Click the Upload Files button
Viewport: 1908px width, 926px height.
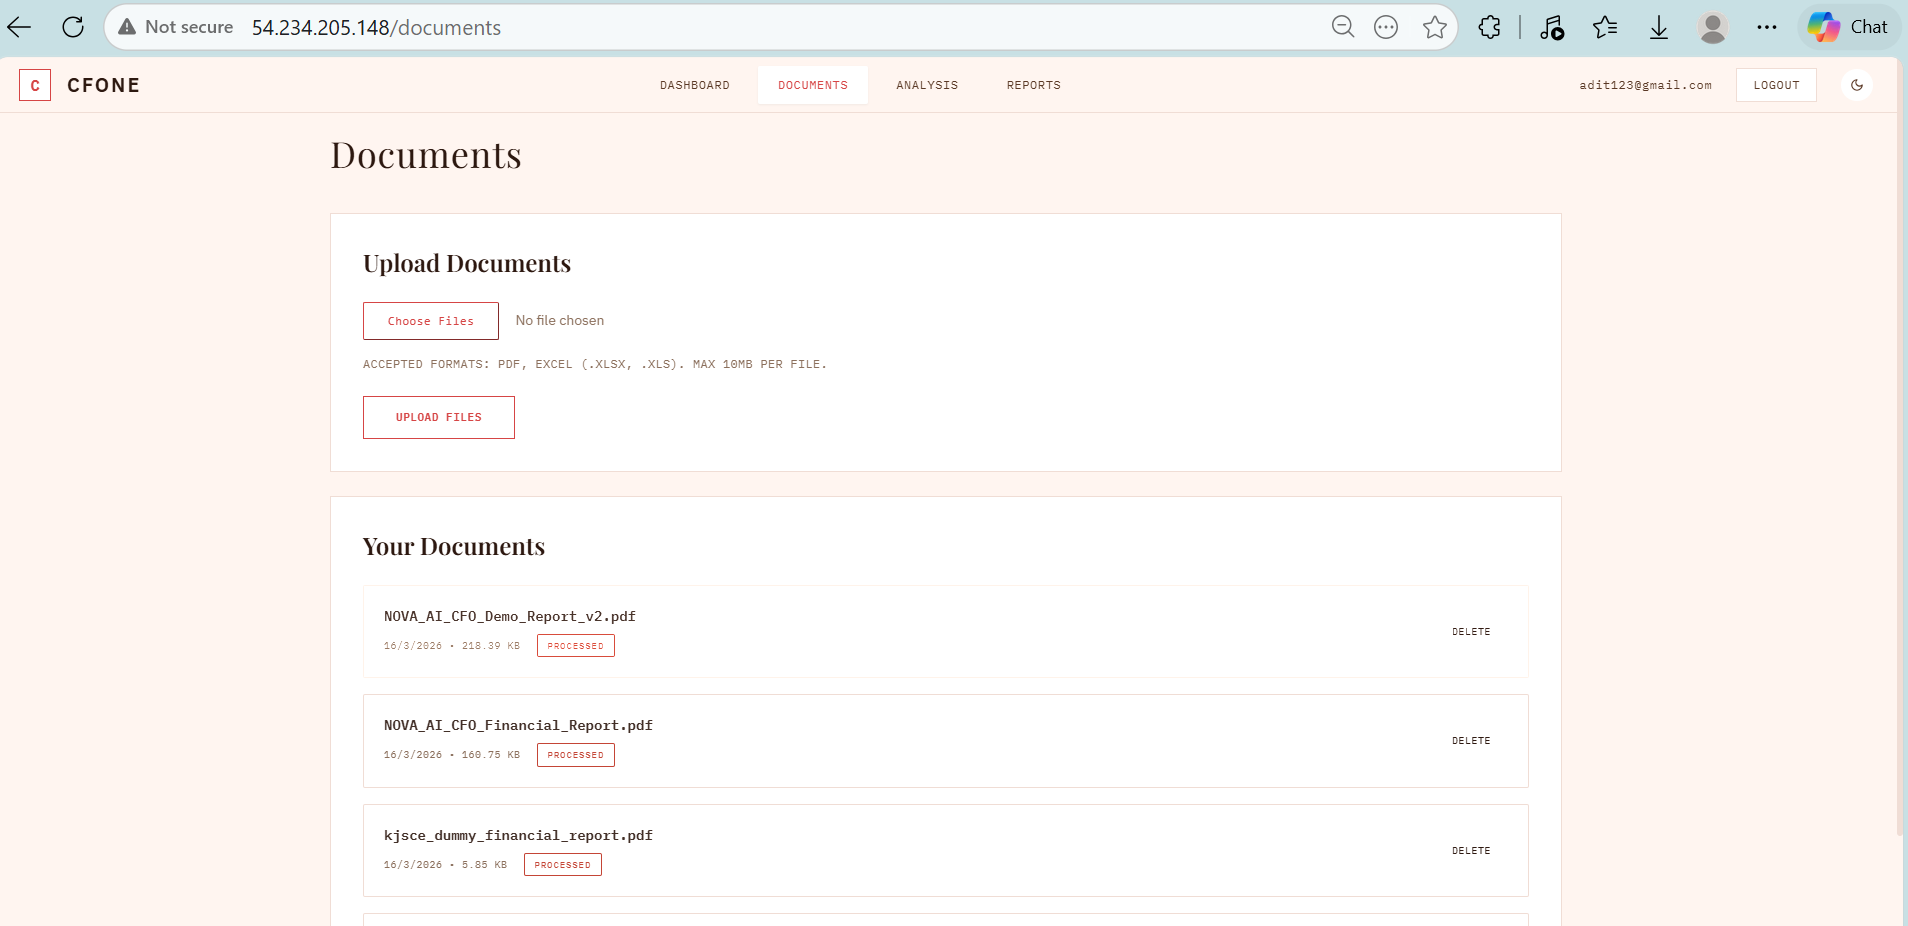click(439, 417)
